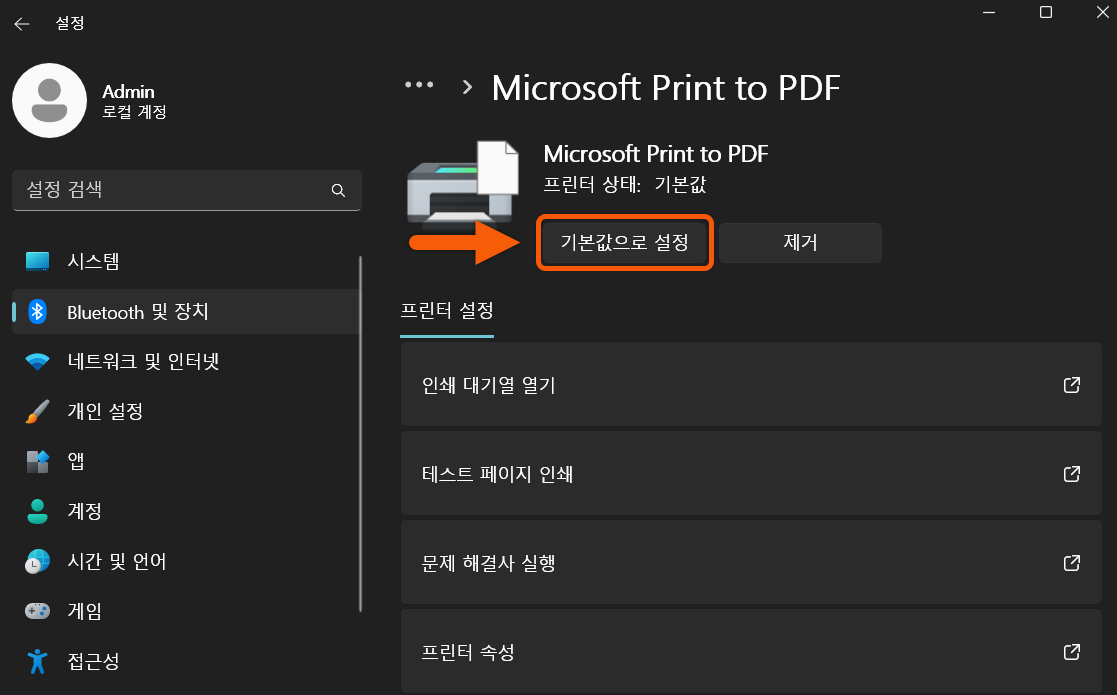Click the 시스템 monitor icon

[x=37, y=261]
